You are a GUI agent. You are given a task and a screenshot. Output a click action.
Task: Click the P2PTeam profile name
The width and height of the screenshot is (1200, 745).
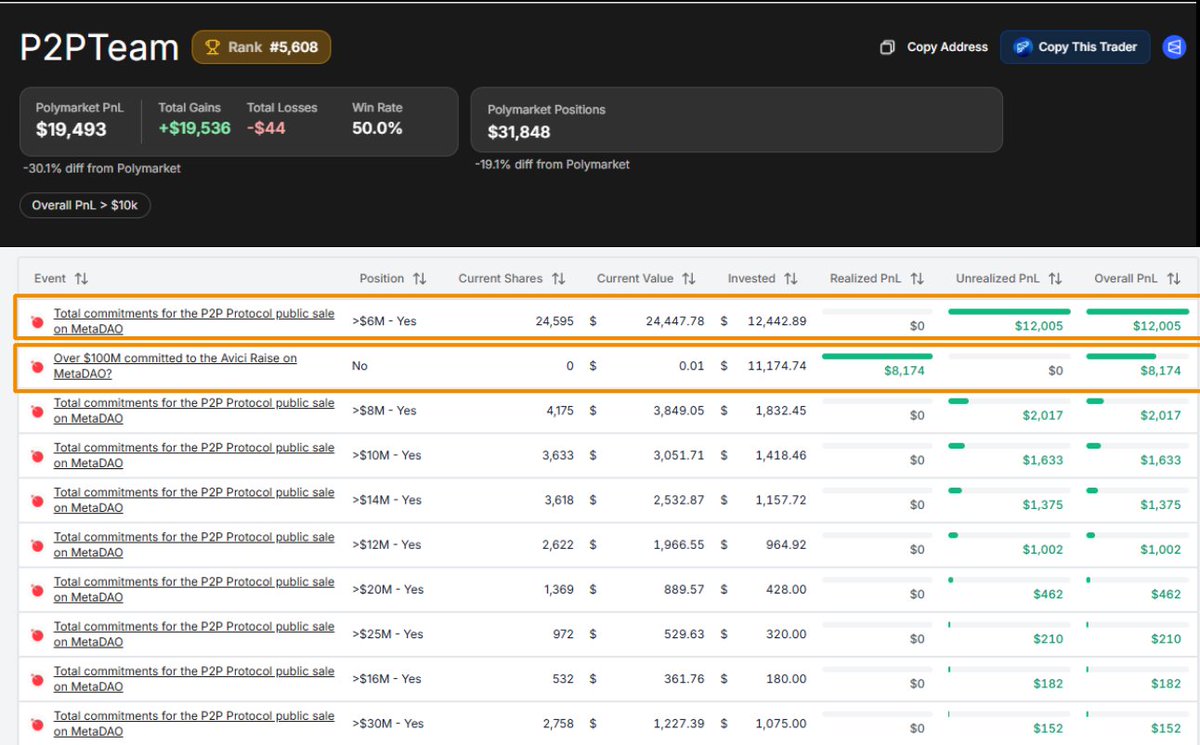[99, 47]
